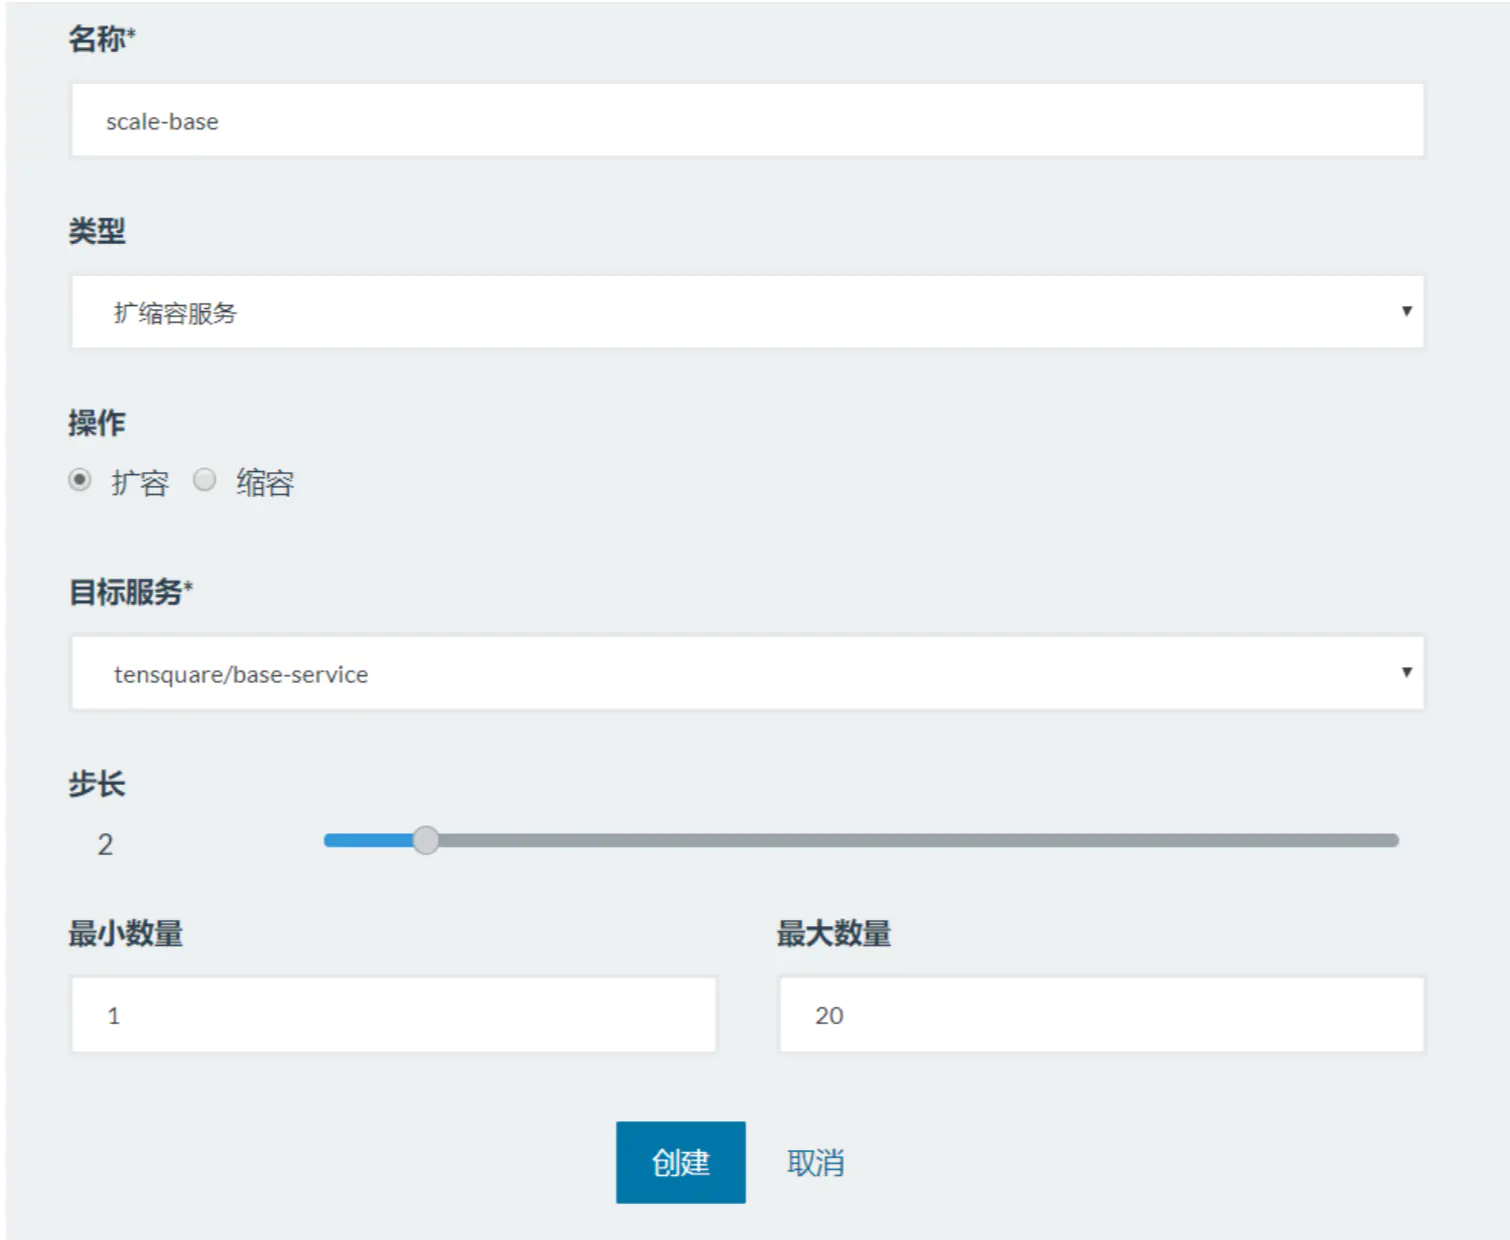Screen dimensions: 1510x1240
Task: Click the arrow on the 类型 dropdown
Action: 1406,312
